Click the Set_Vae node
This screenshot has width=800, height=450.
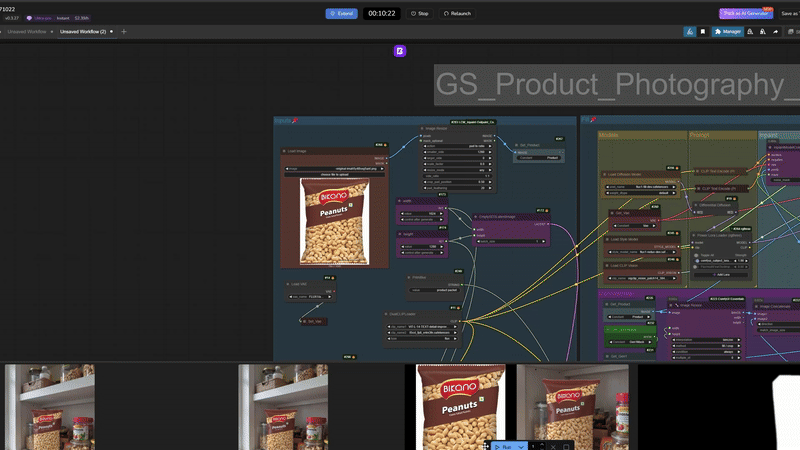click(x=313, y=321)
